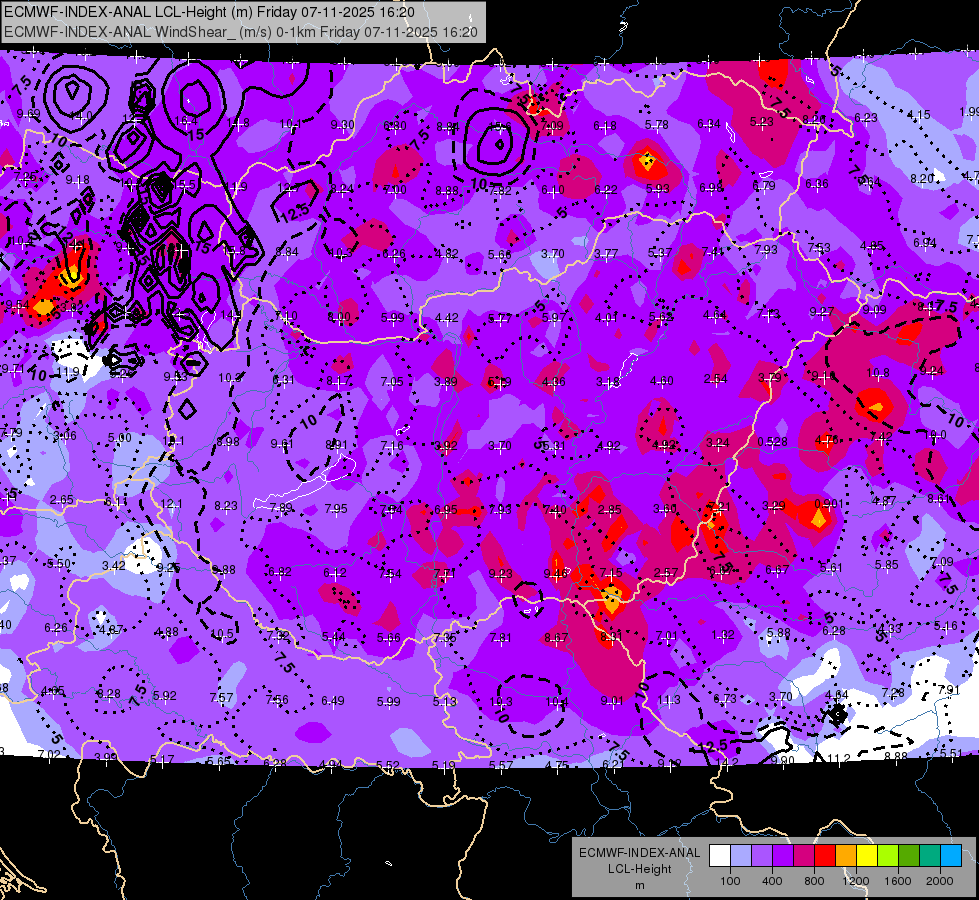This screenshot has height=900, width=979.
Task: Click the 7.81 wind shear value
Action: pos(501,638)
